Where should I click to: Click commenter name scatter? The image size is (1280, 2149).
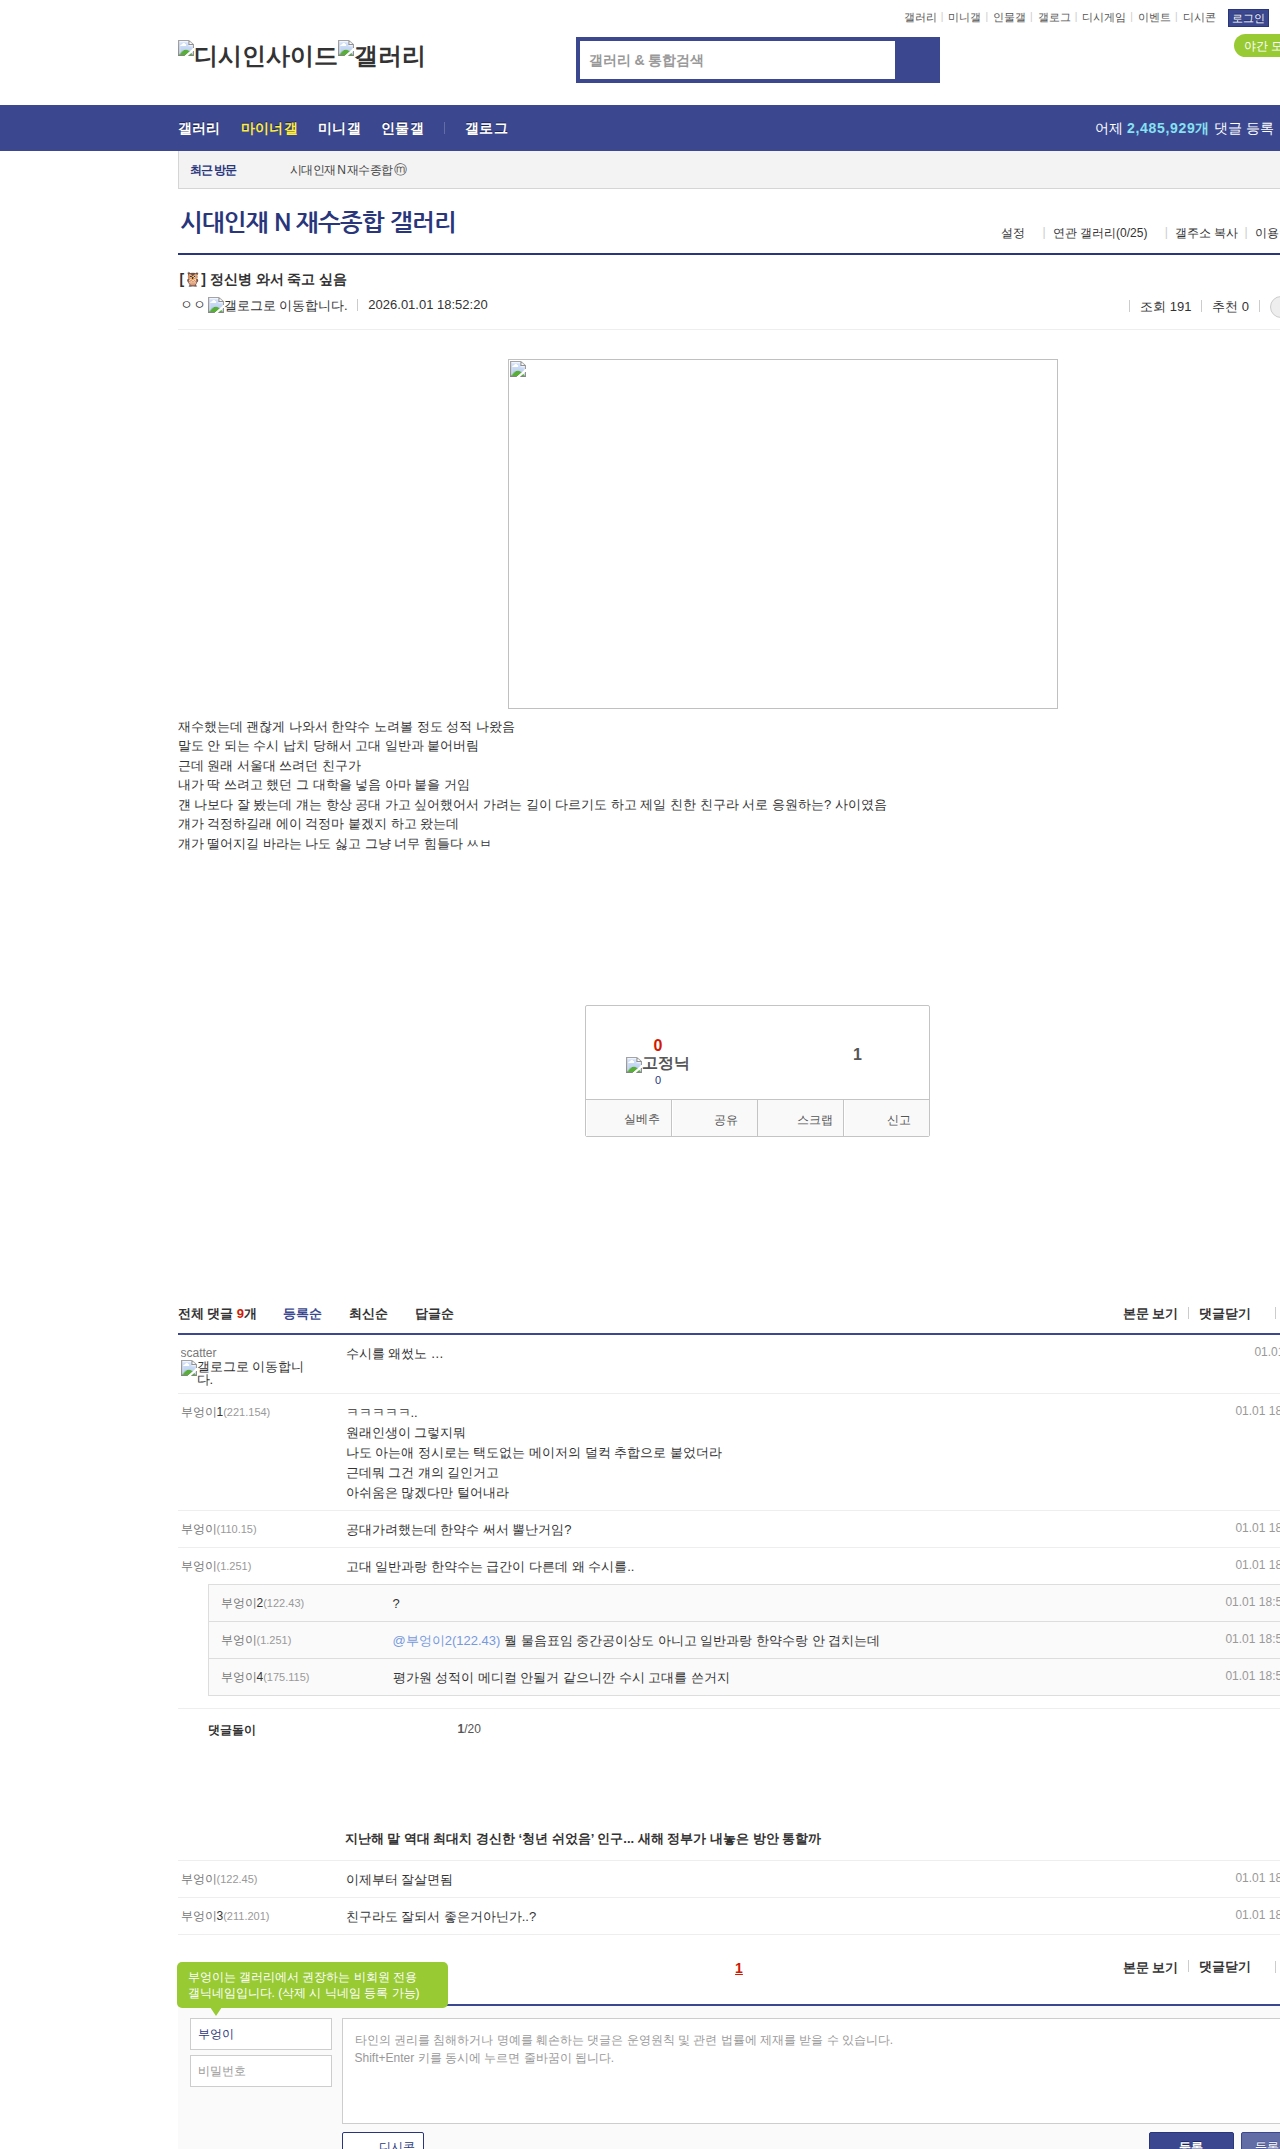198,1353
